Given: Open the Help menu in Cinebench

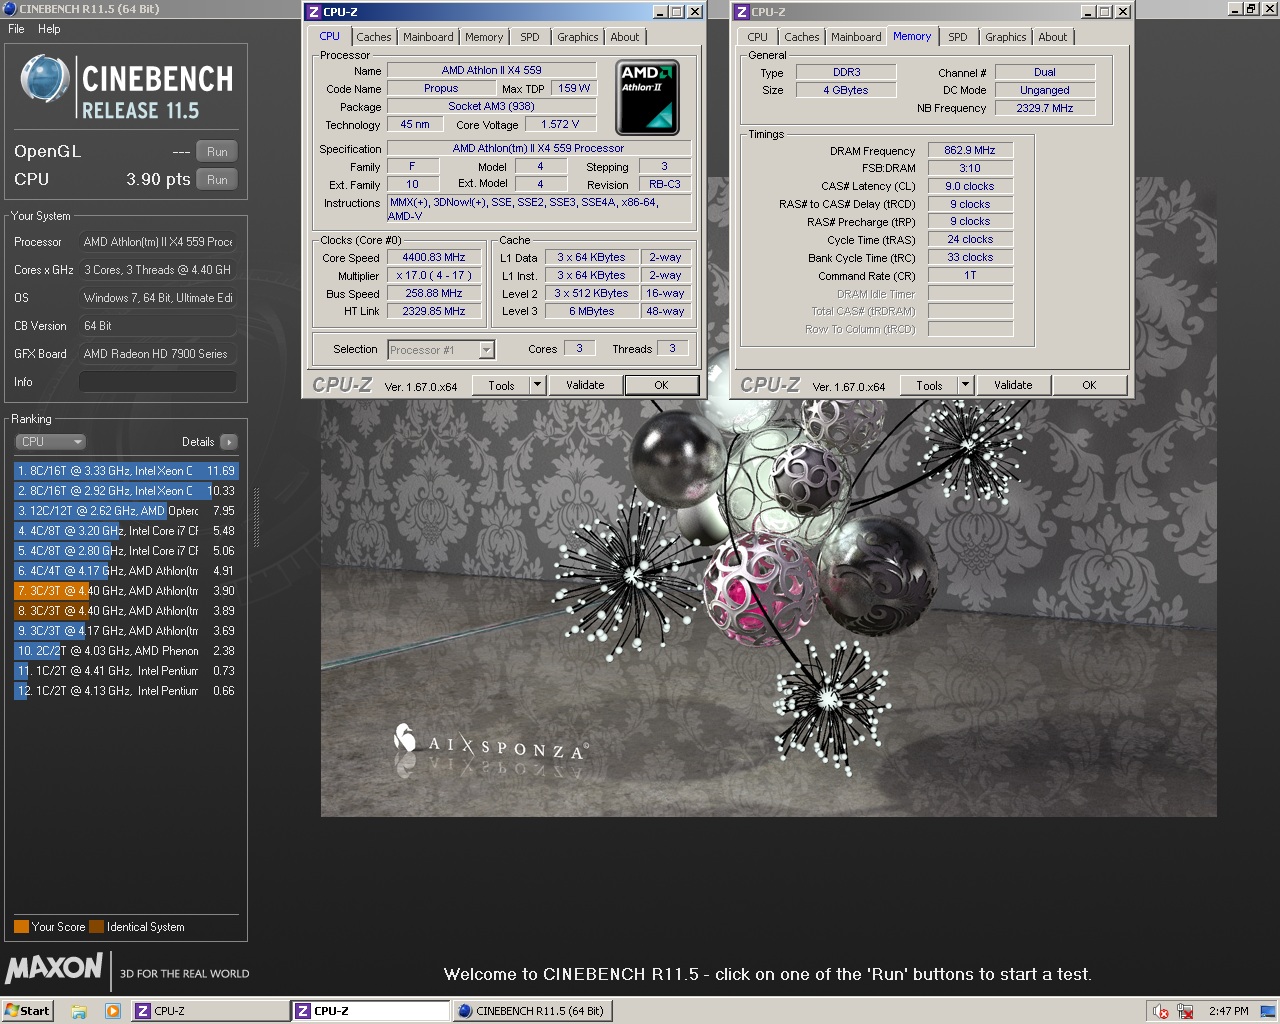Looking at the screenshot, I should pyautogui.click(x=49, y=29).
